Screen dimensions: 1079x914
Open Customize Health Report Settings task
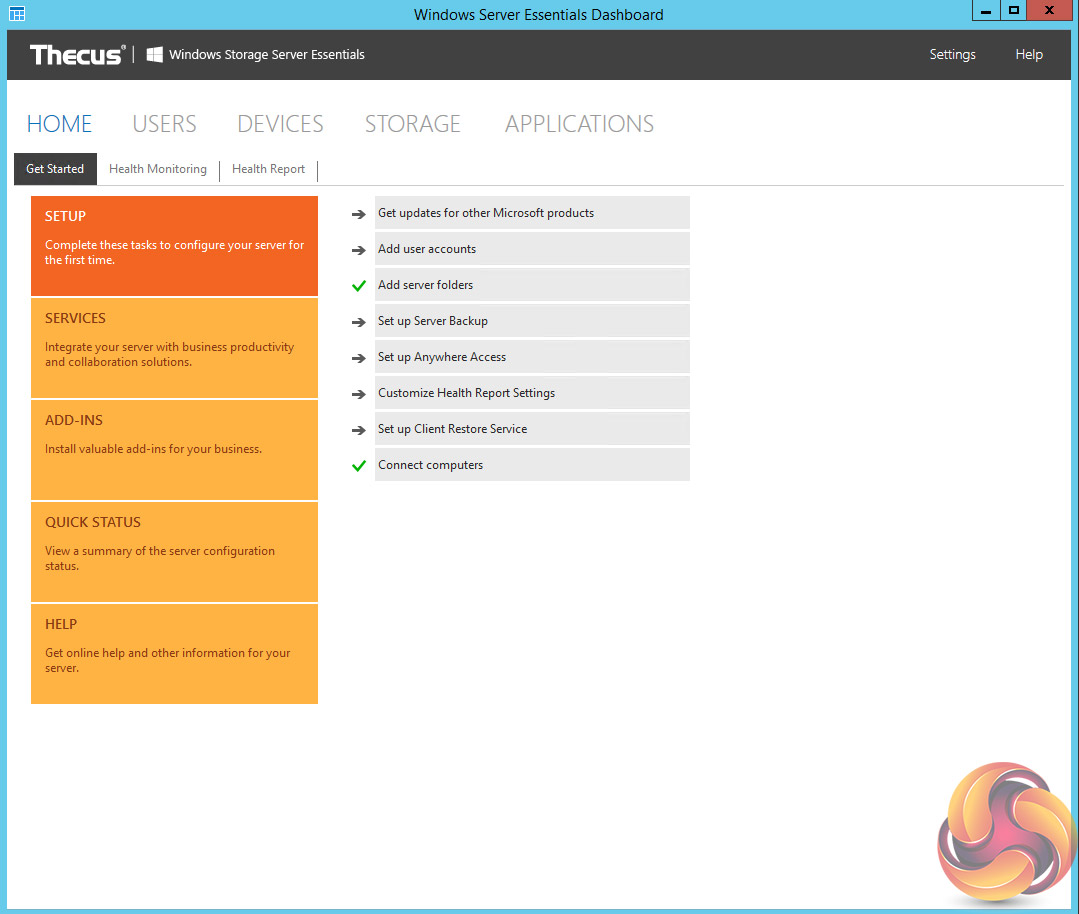(x=532, y=392)
